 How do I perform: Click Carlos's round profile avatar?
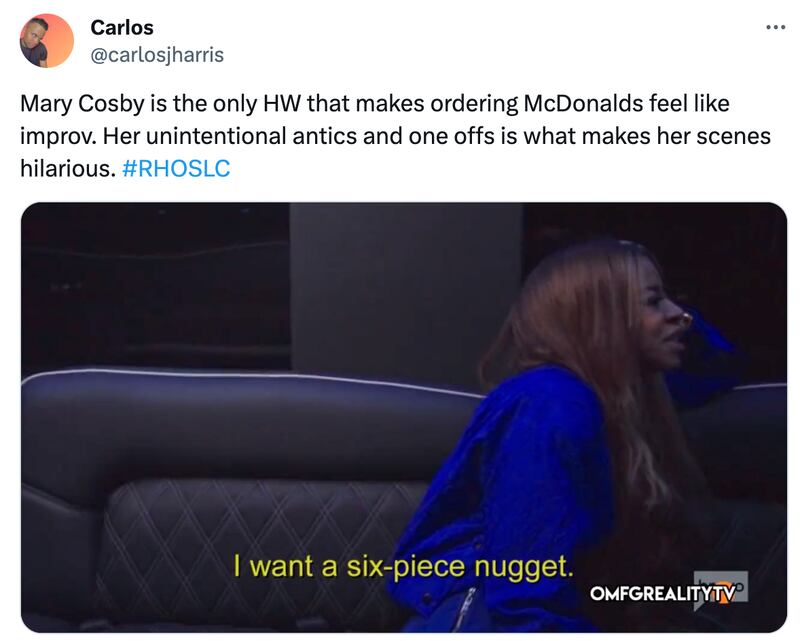click(x=46, y=41)
